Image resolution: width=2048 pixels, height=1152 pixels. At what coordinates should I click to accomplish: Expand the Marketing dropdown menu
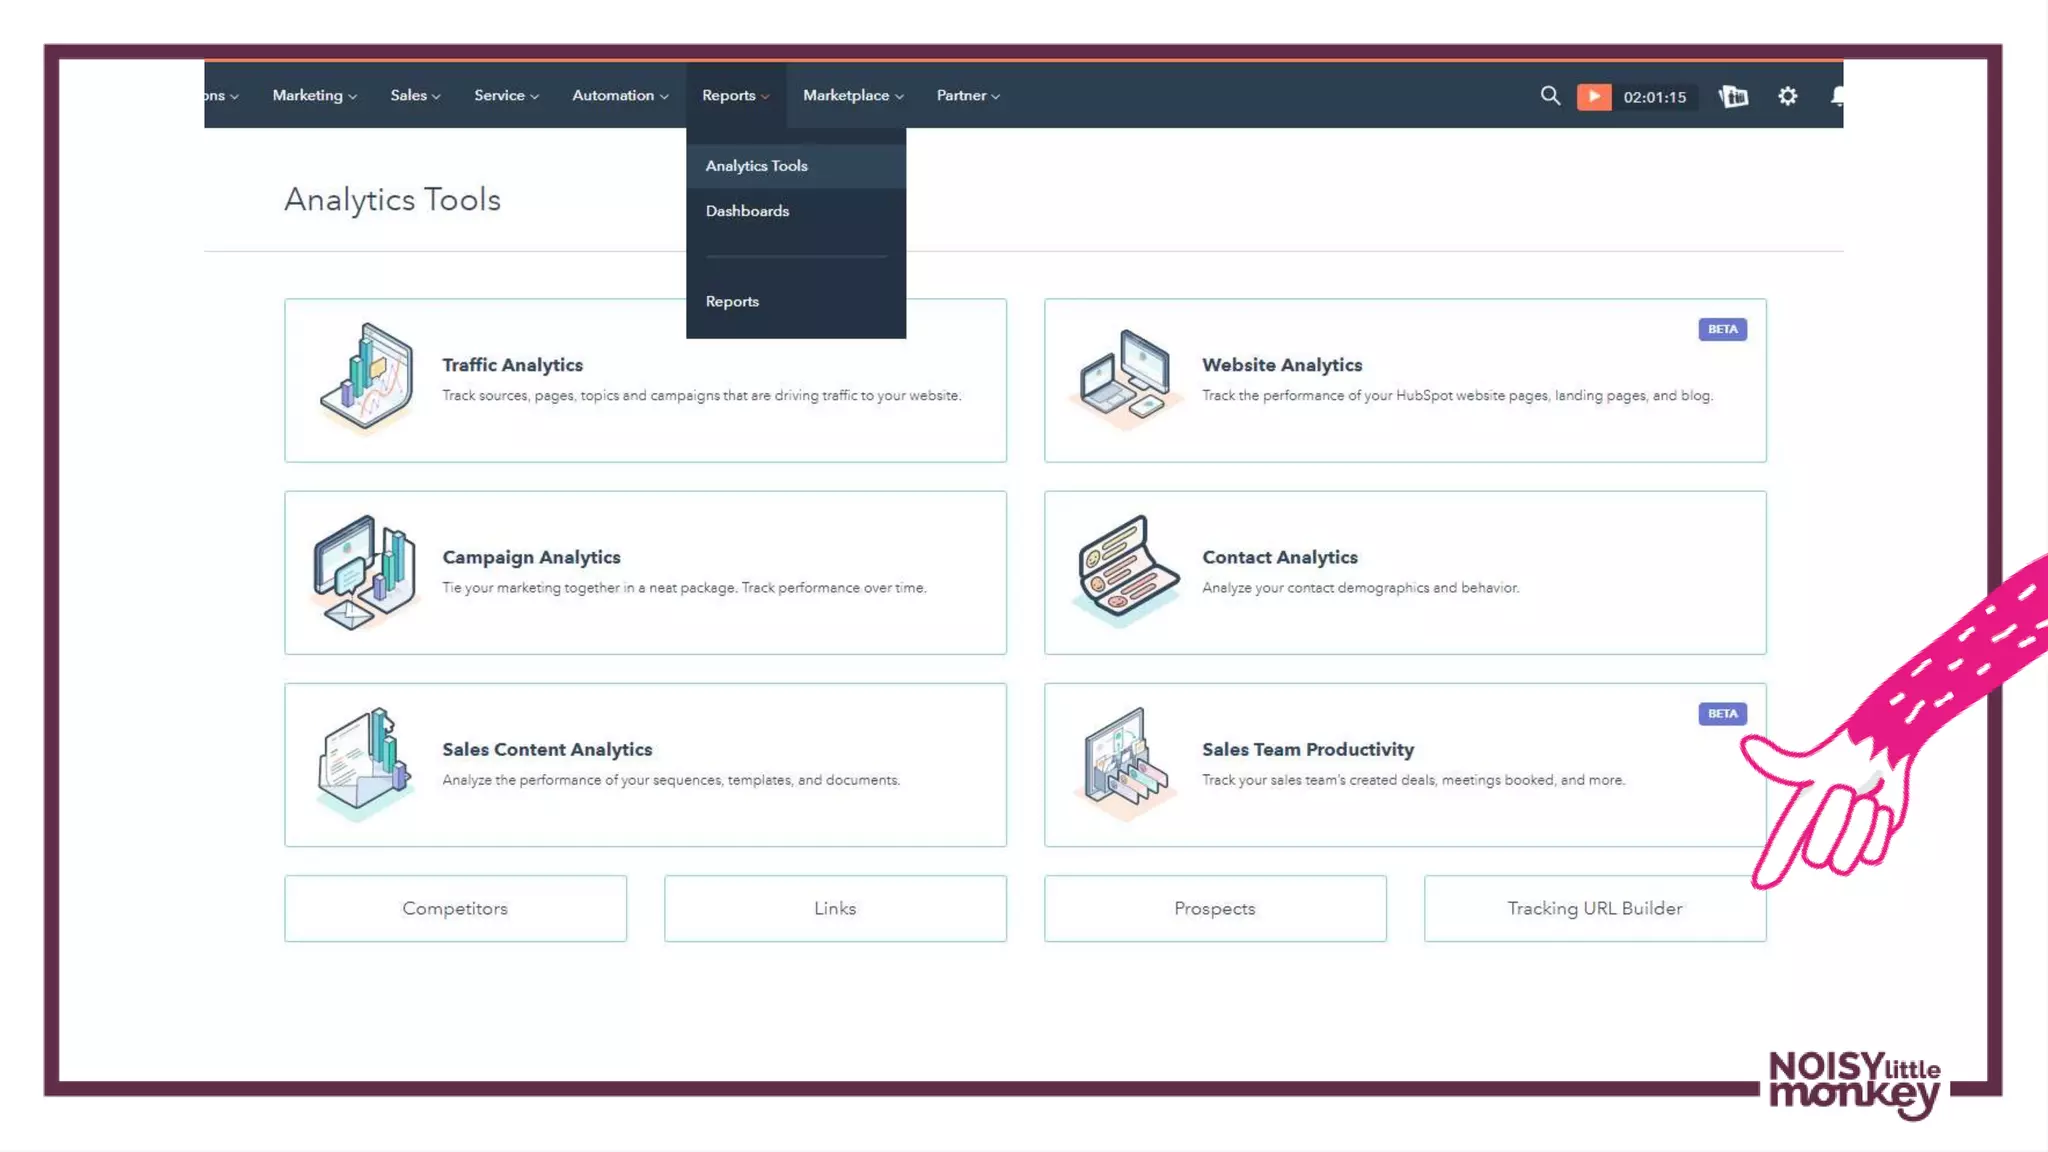coord(314,96)
